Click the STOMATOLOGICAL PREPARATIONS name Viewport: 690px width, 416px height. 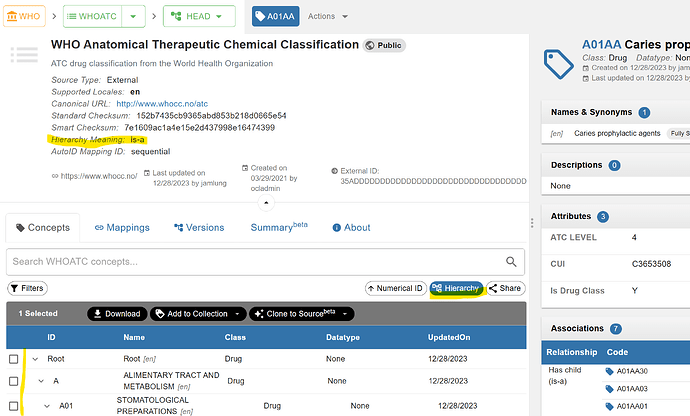click(x=152, y=406)
